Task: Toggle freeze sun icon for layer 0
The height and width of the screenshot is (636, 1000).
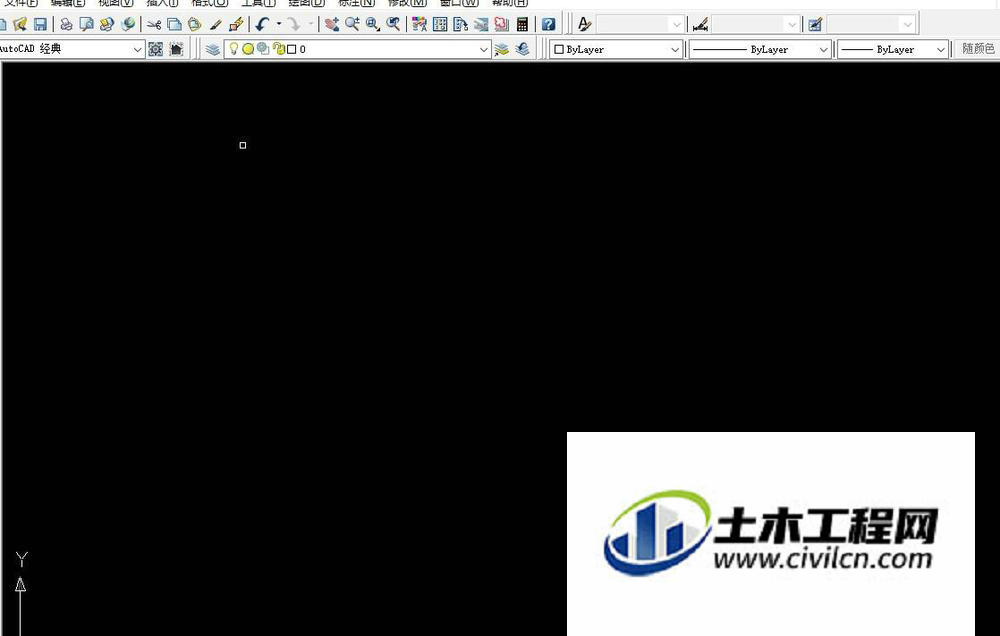Action: [248, 48]
